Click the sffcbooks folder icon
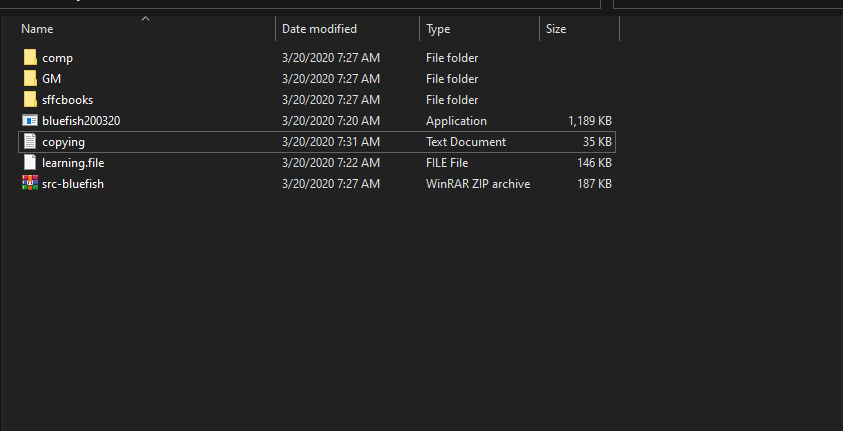The height and width of the screenshot is (431, 843). pos(30,99)
